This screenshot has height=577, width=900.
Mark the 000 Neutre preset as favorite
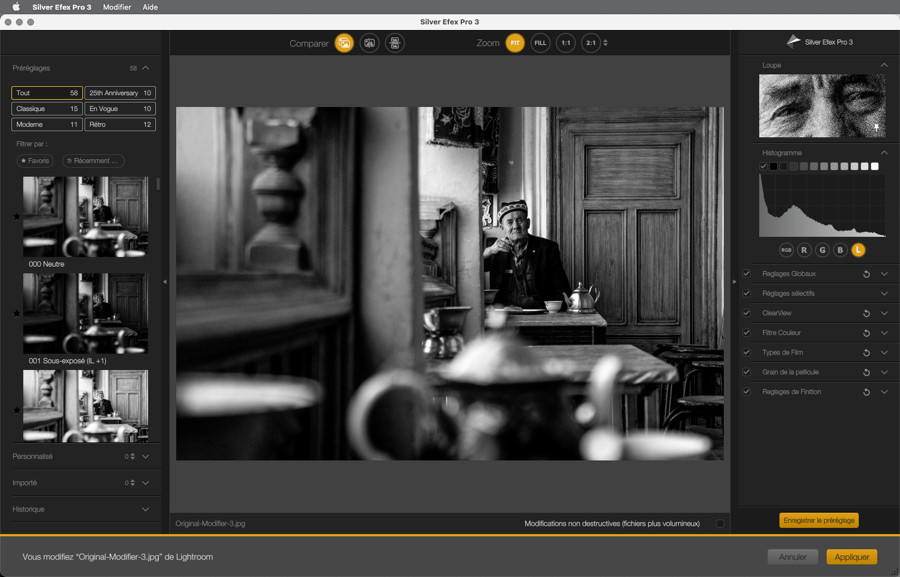(17, 216)
